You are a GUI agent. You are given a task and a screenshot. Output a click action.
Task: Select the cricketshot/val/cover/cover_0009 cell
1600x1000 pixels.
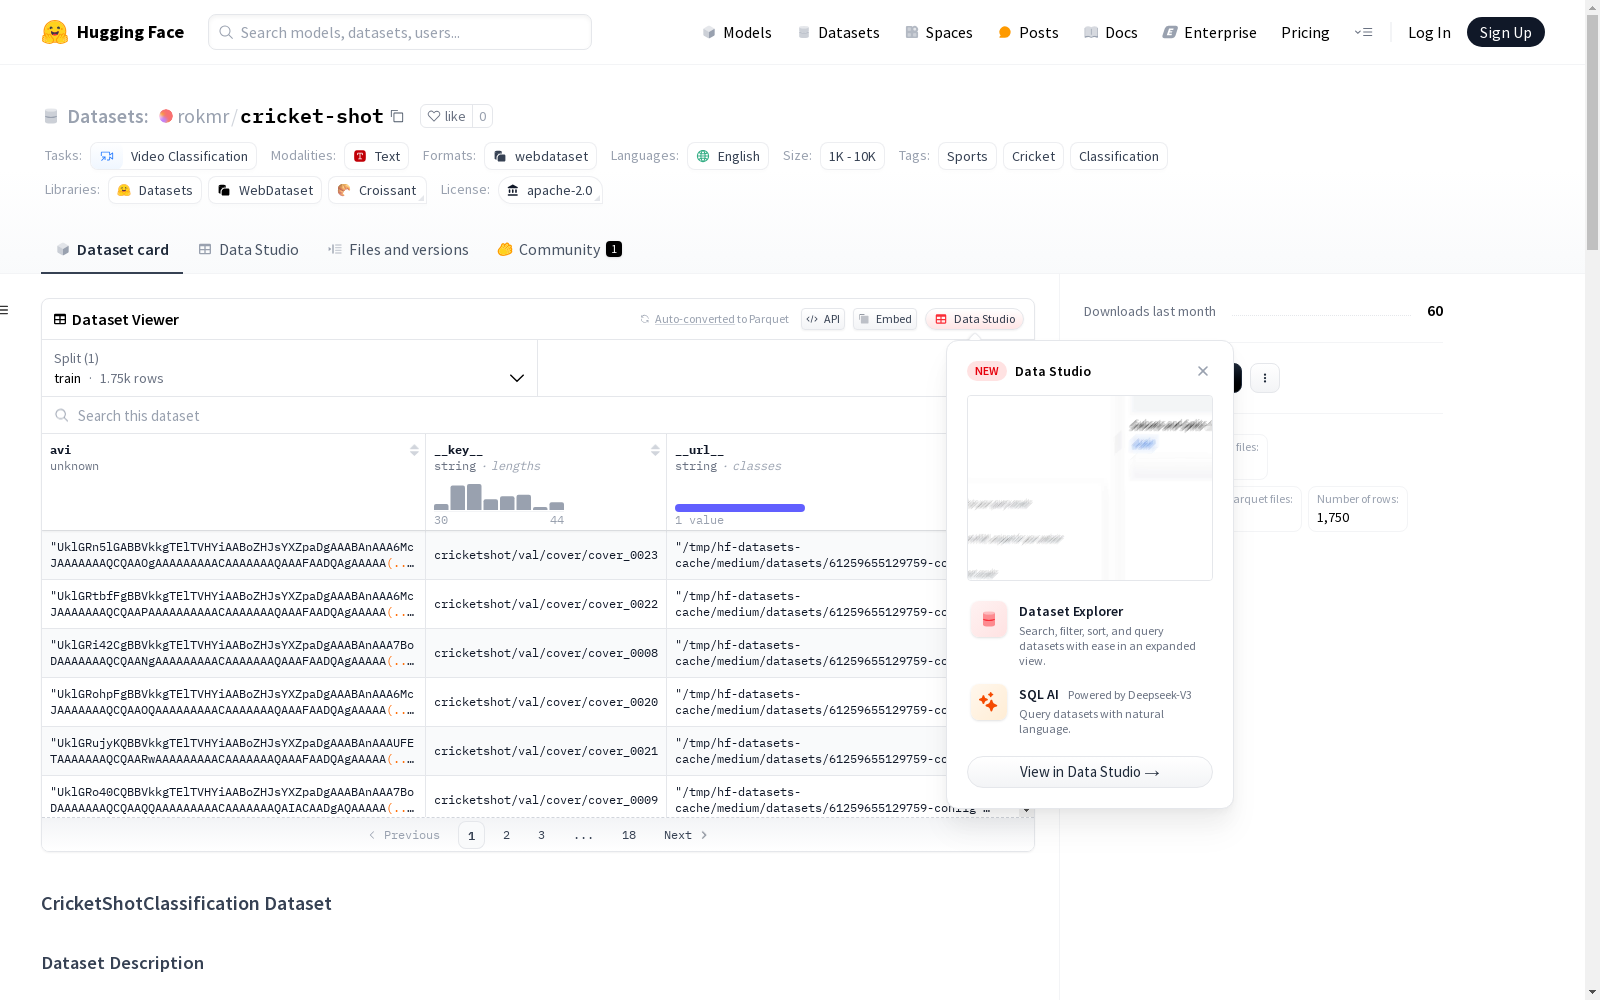point(546,797)
